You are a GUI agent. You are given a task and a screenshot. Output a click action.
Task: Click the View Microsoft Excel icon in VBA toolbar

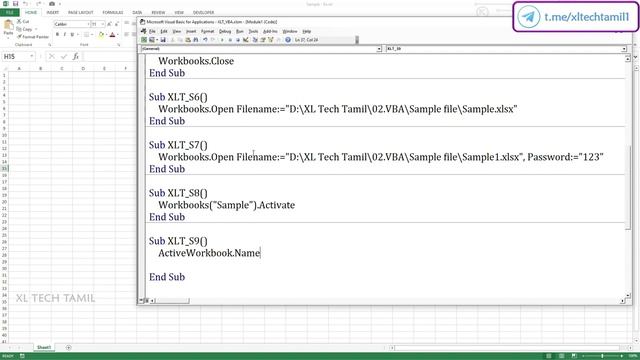[x=144, y=40]
